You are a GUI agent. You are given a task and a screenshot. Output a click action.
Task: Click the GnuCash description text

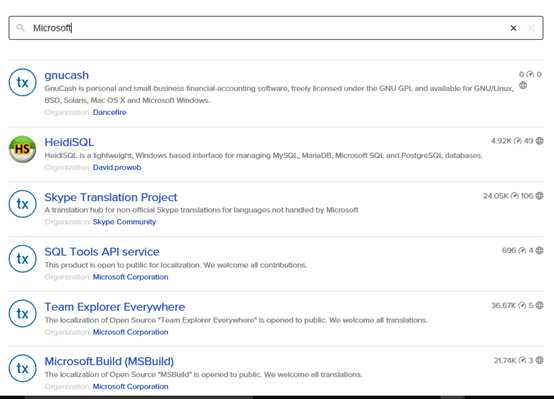(x=279, y=94)
